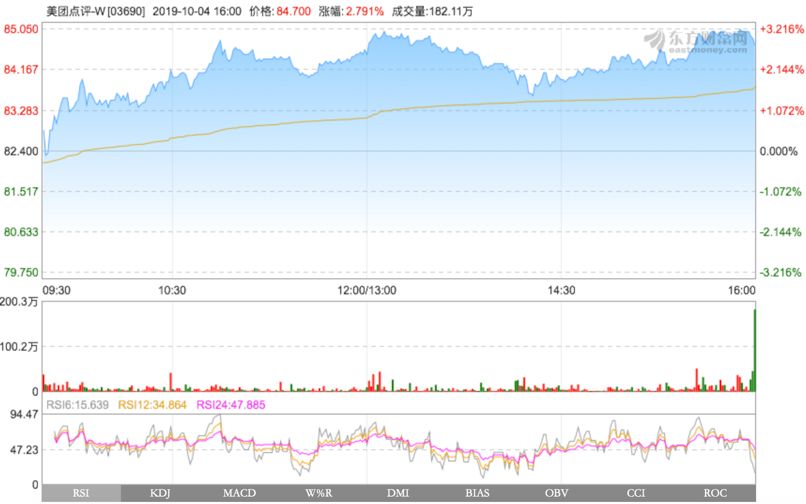The image size is (806, 504).
Task: Click the +1.072% percentage axis label
Action: [782, 111]
